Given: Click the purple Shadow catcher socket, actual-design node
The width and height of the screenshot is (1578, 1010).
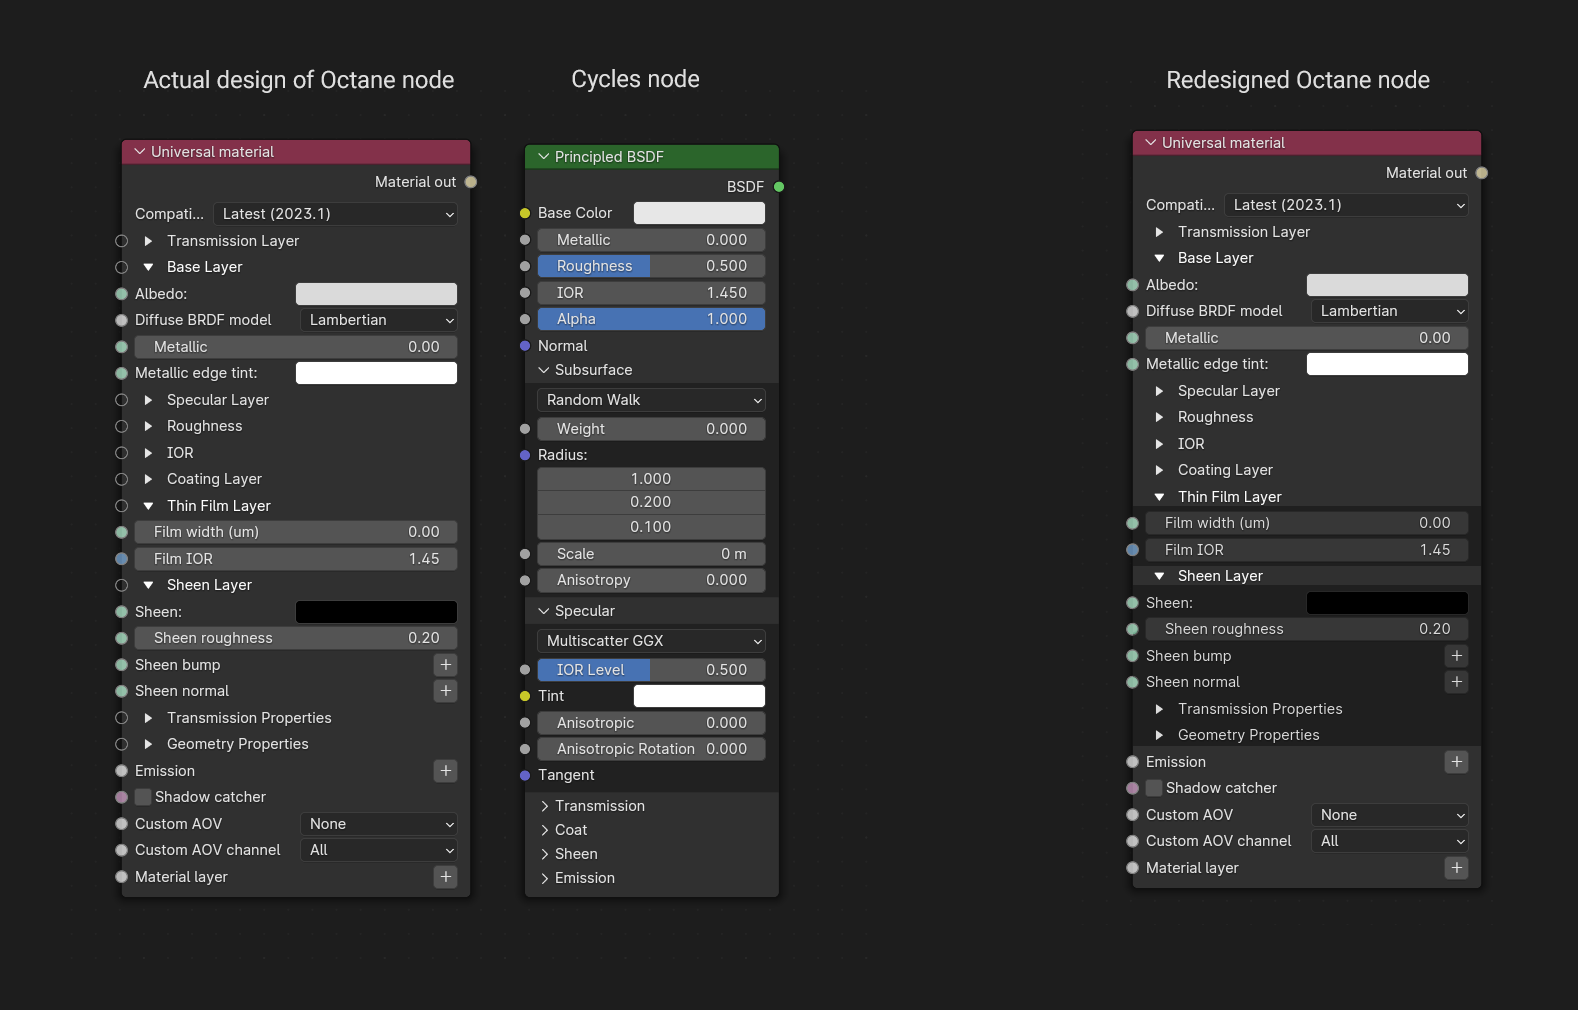Looking at the screenshot, I should click(122, 797).
